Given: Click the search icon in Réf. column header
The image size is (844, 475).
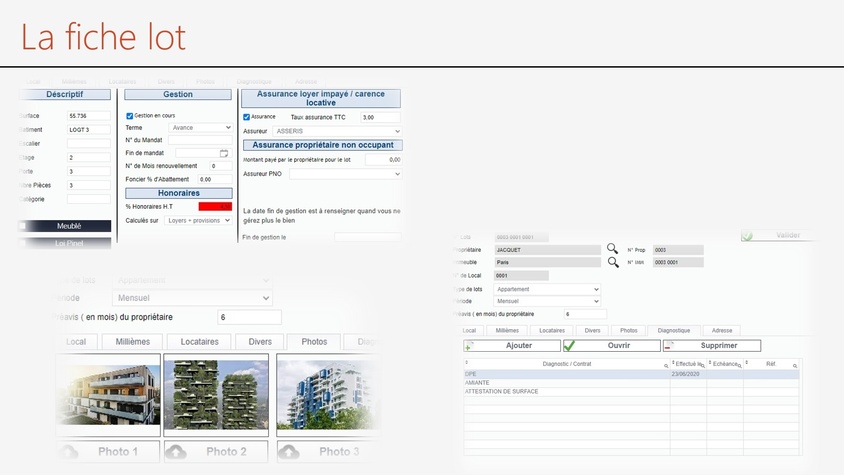Looking at the screenshot, I should click(795, 366).
